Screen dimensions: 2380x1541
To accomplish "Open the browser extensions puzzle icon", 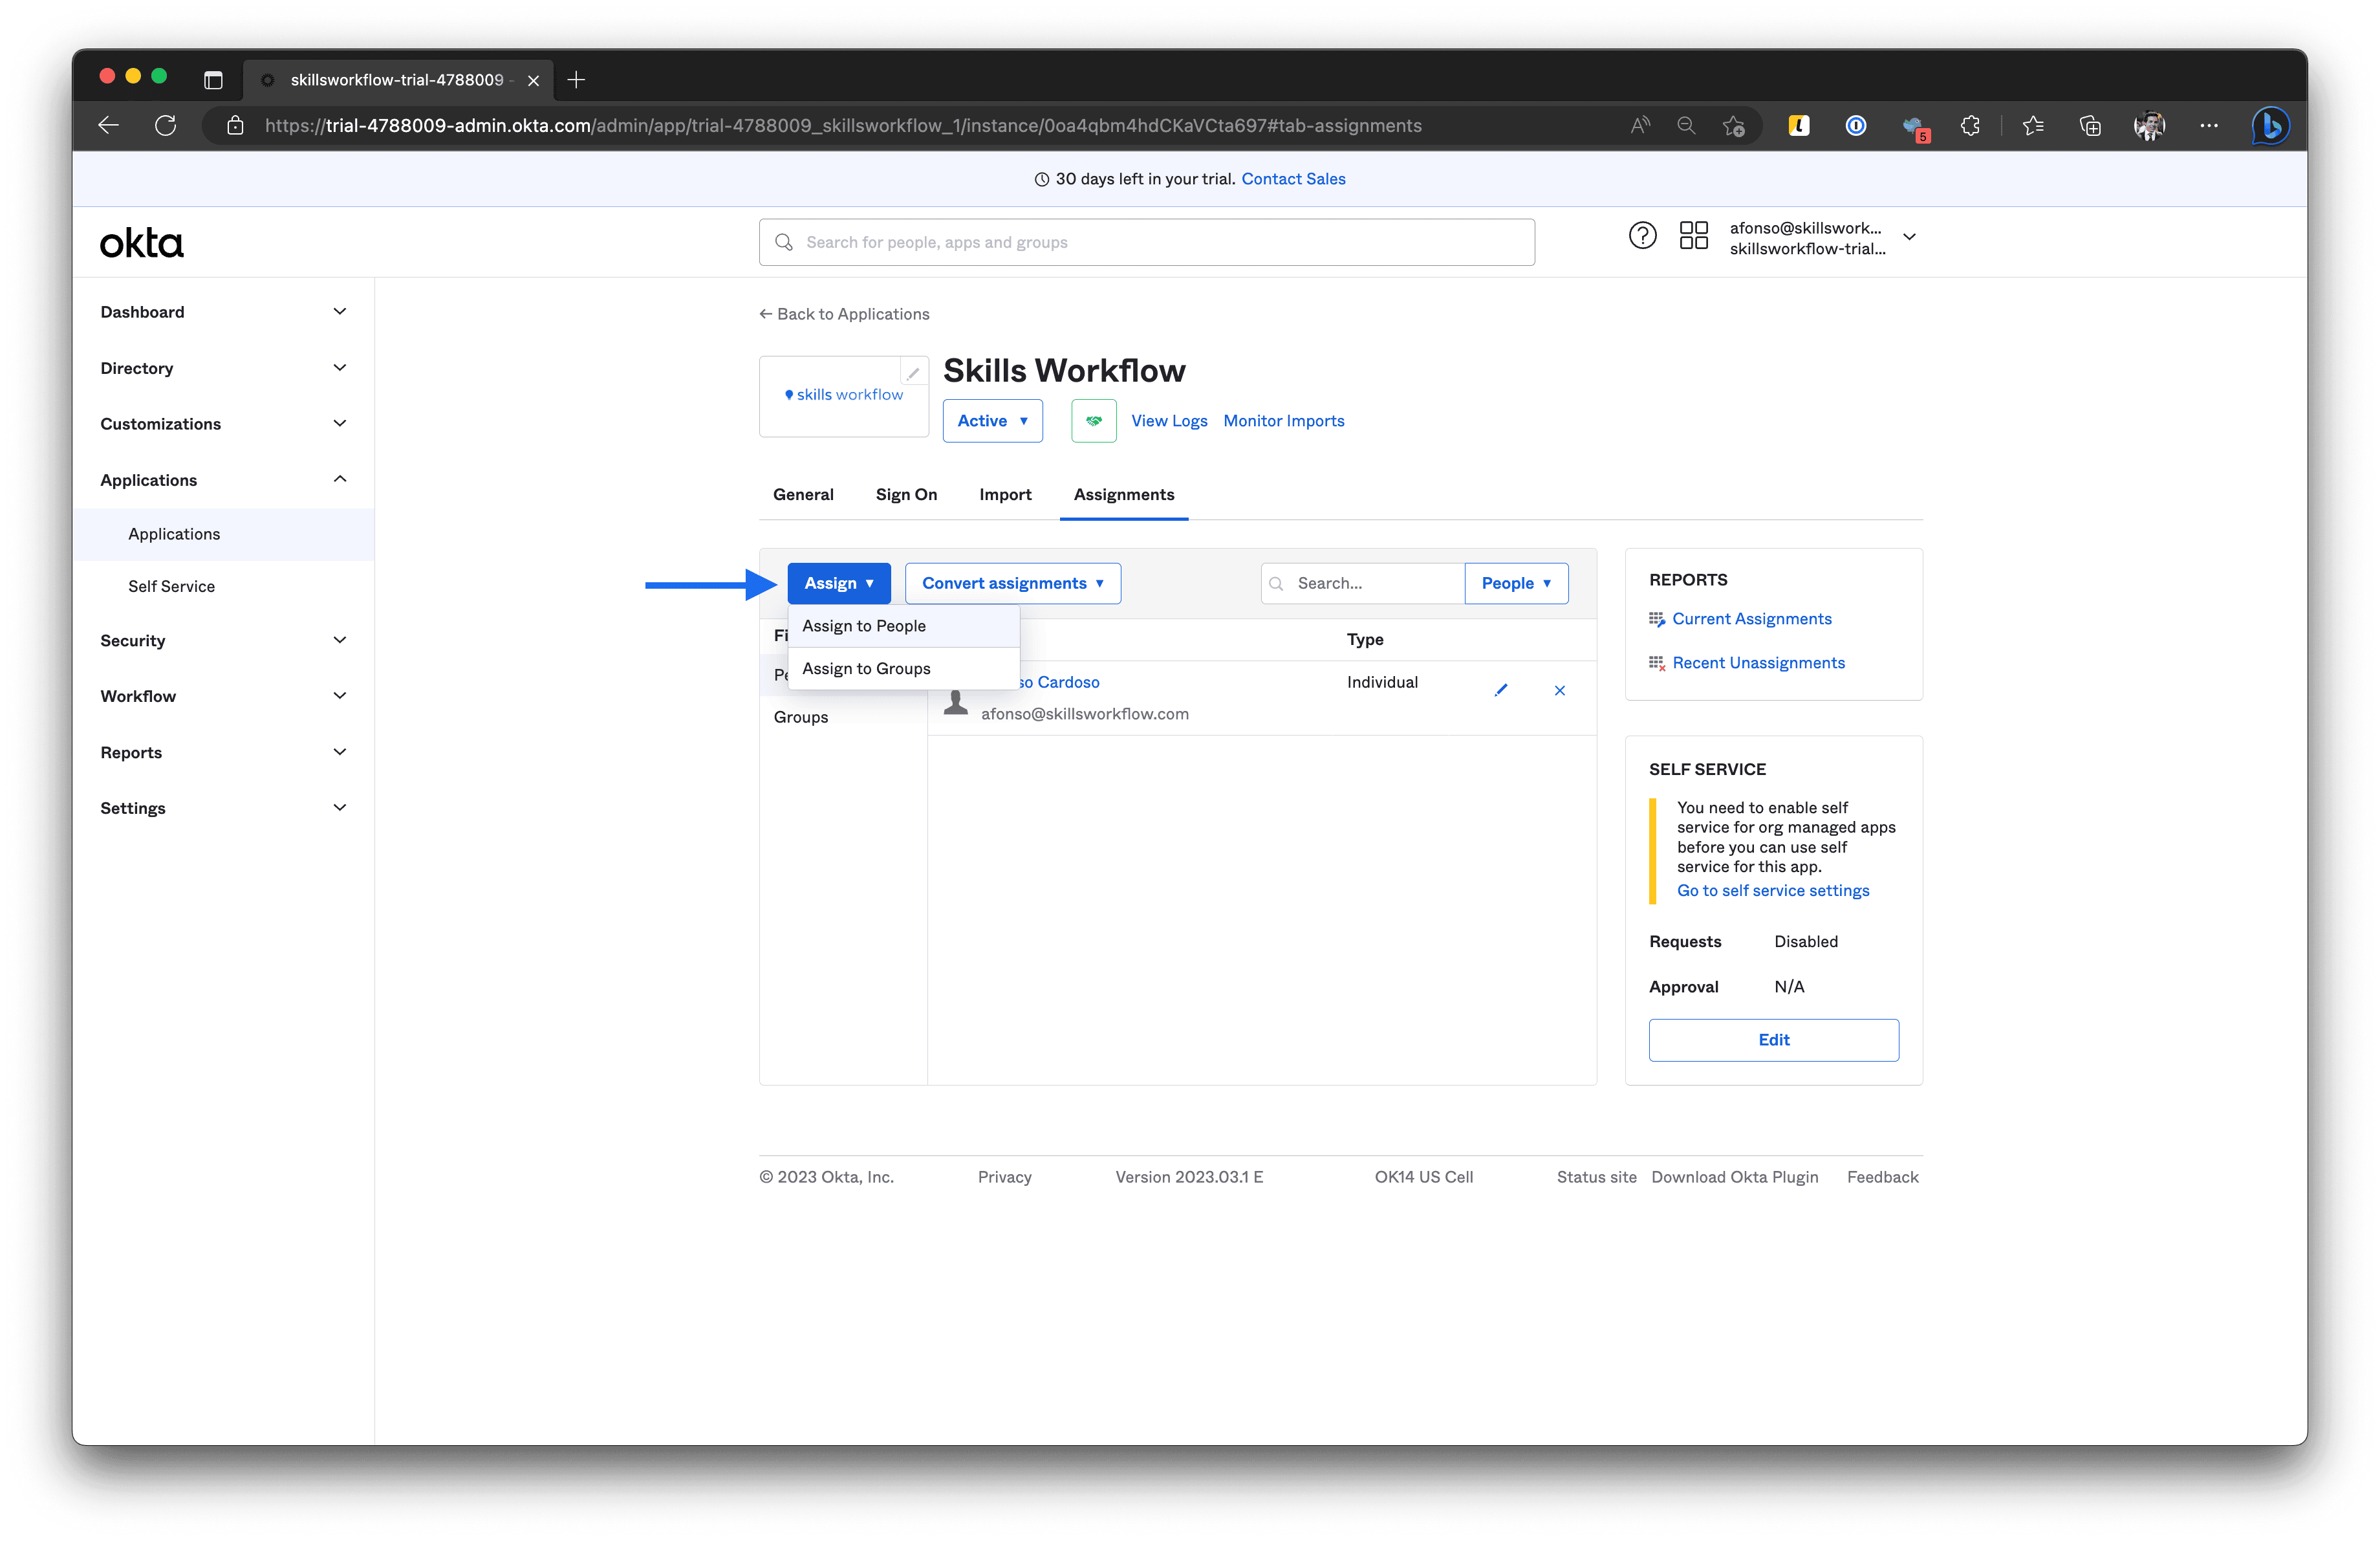I will (x=1970, y=125).
